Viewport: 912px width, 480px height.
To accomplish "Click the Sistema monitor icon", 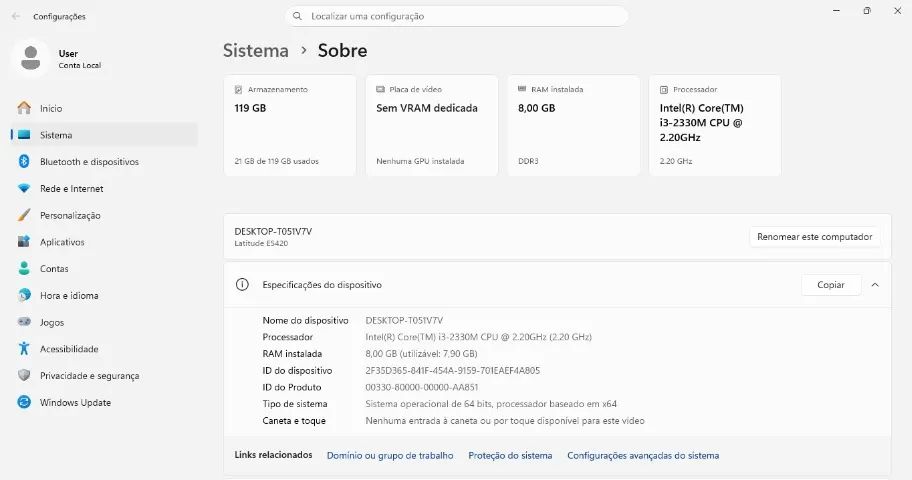I will click(x=24, y=134).
